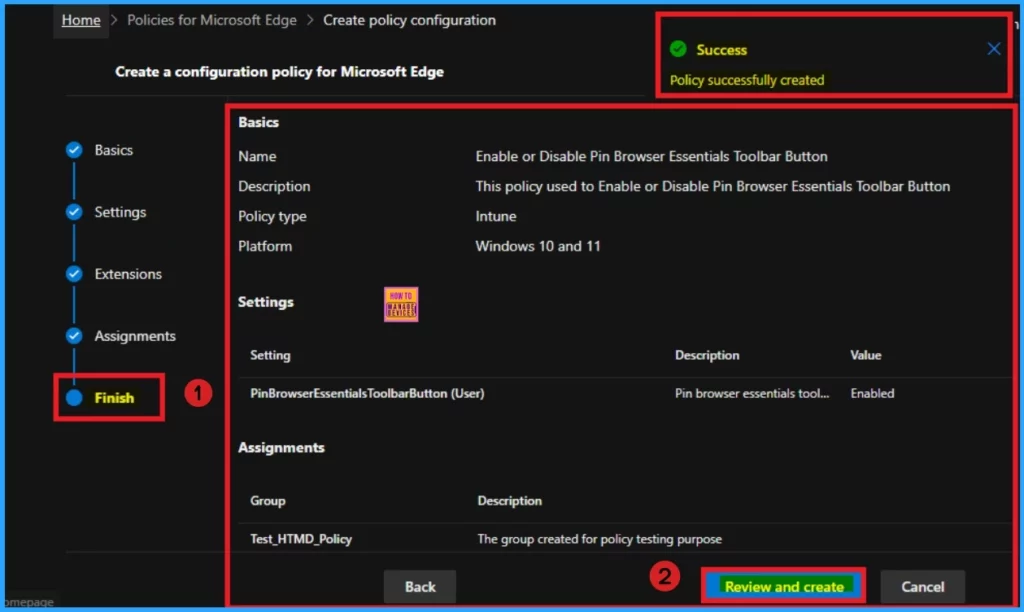Viewport: 1024px width, 612px height.
Task: Click the Group column header
Action: click(268, 501)
